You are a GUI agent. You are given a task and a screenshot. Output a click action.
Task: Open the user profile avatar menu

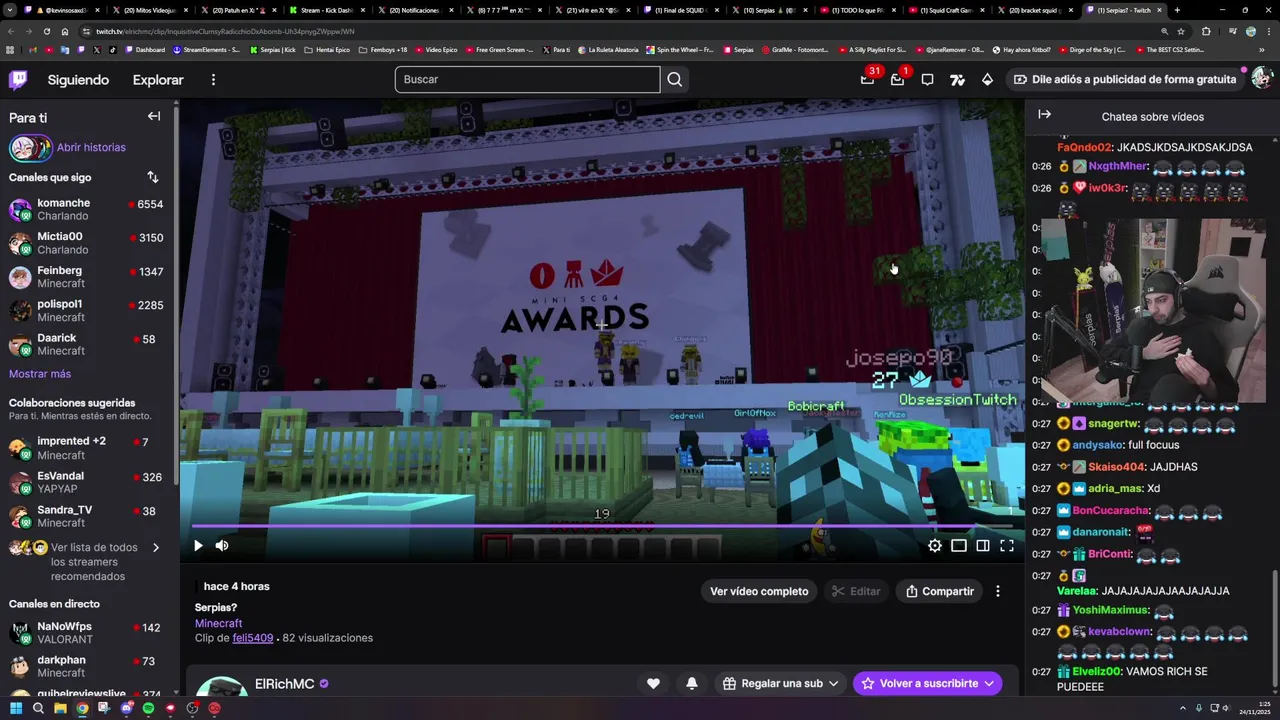pyautogui.click(x=1262, y=78)
